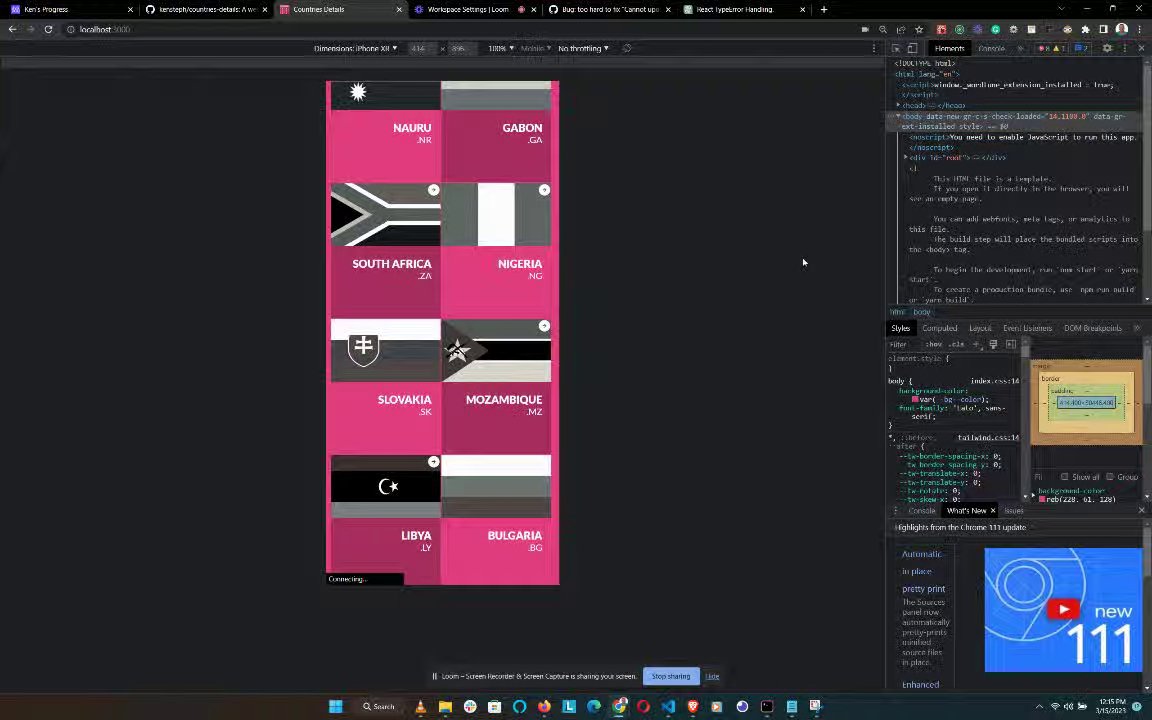
Task: Click the Stop sharing button
Action: 671,676
